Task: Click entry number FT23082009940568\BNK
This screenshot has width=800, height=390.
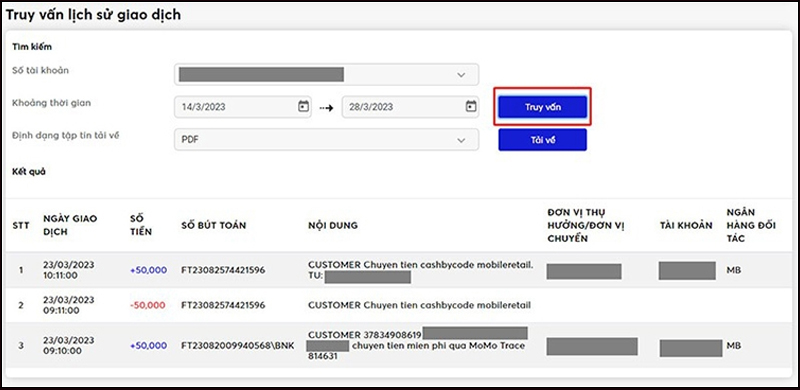Action: pyautogui.click(x=238, y=346)
